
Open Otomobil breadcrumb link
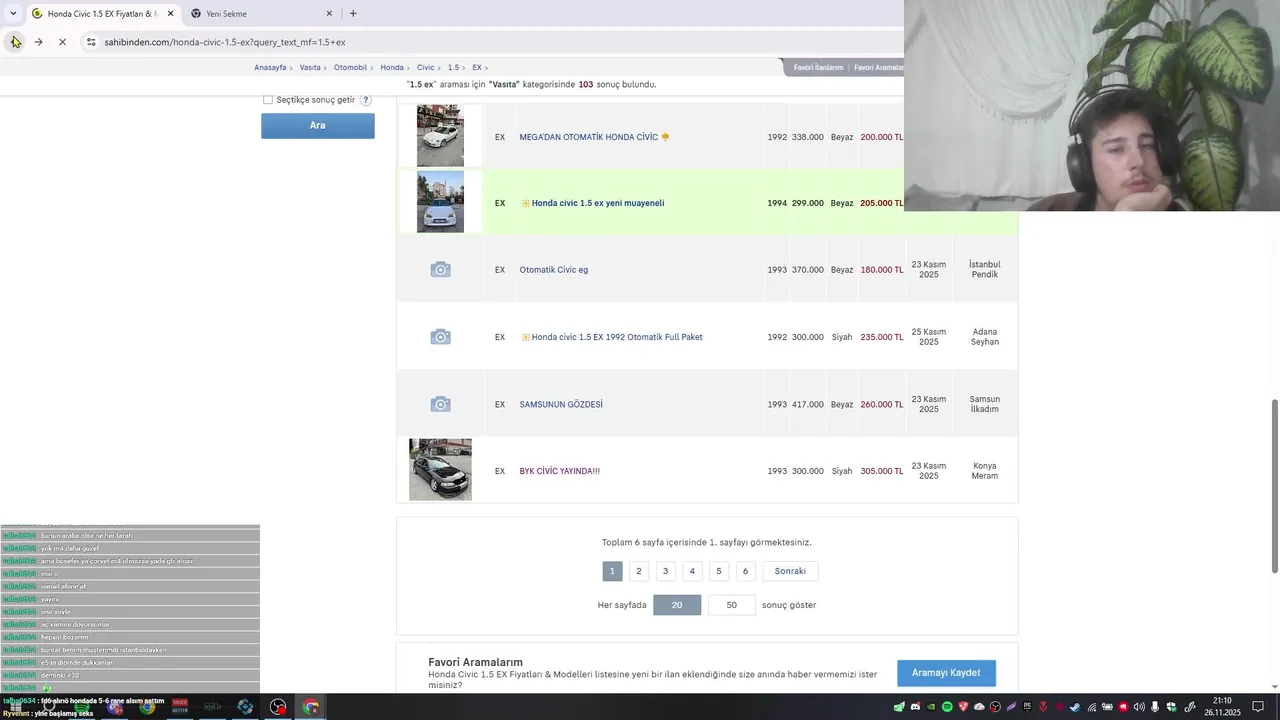coord(350,67)
